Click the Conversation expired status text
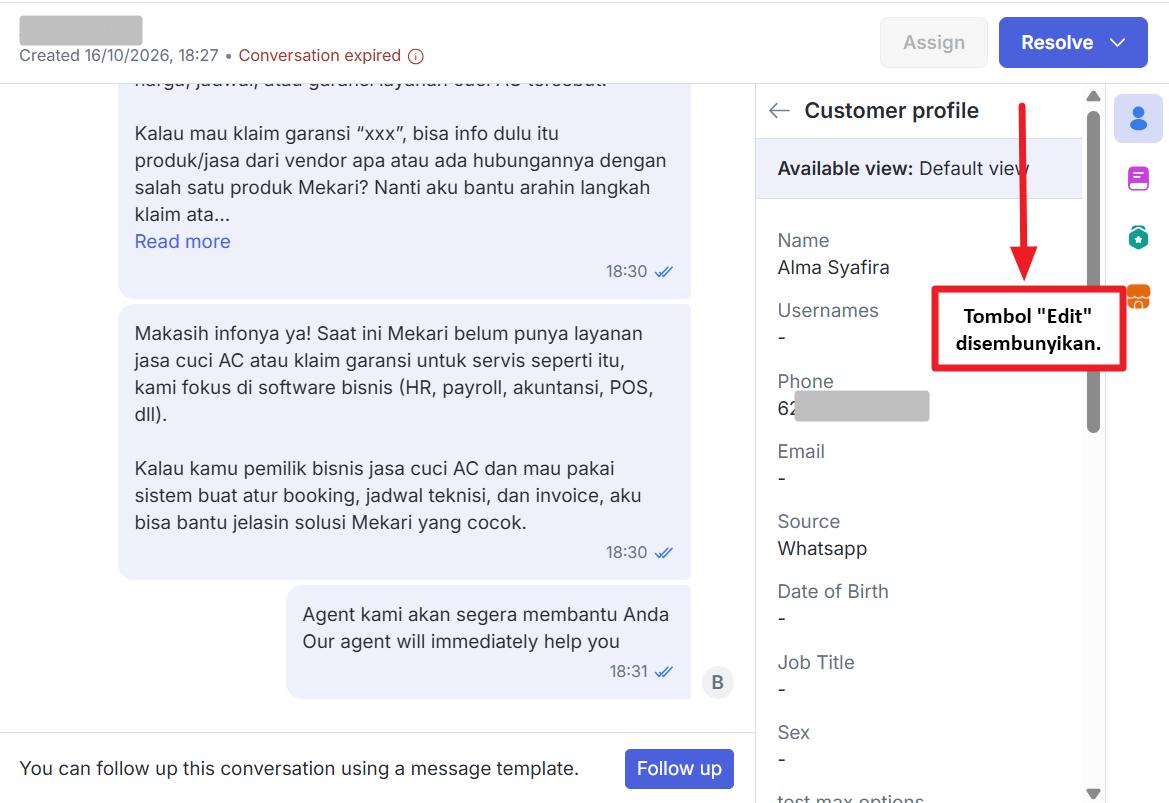 [x=320, y=56]
